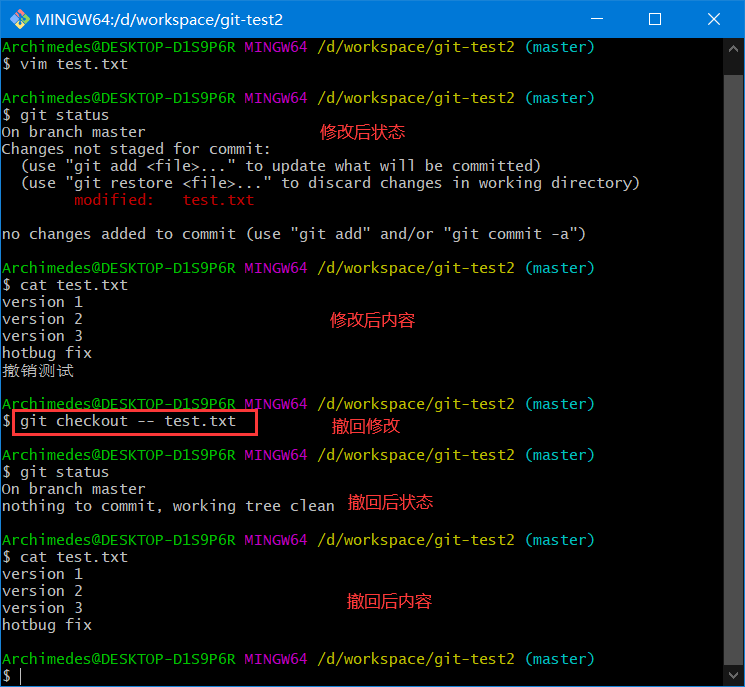745x687 pixels.
Task: Click the 'use "git restore <file>..."' hint line
Action: (331, 183)
